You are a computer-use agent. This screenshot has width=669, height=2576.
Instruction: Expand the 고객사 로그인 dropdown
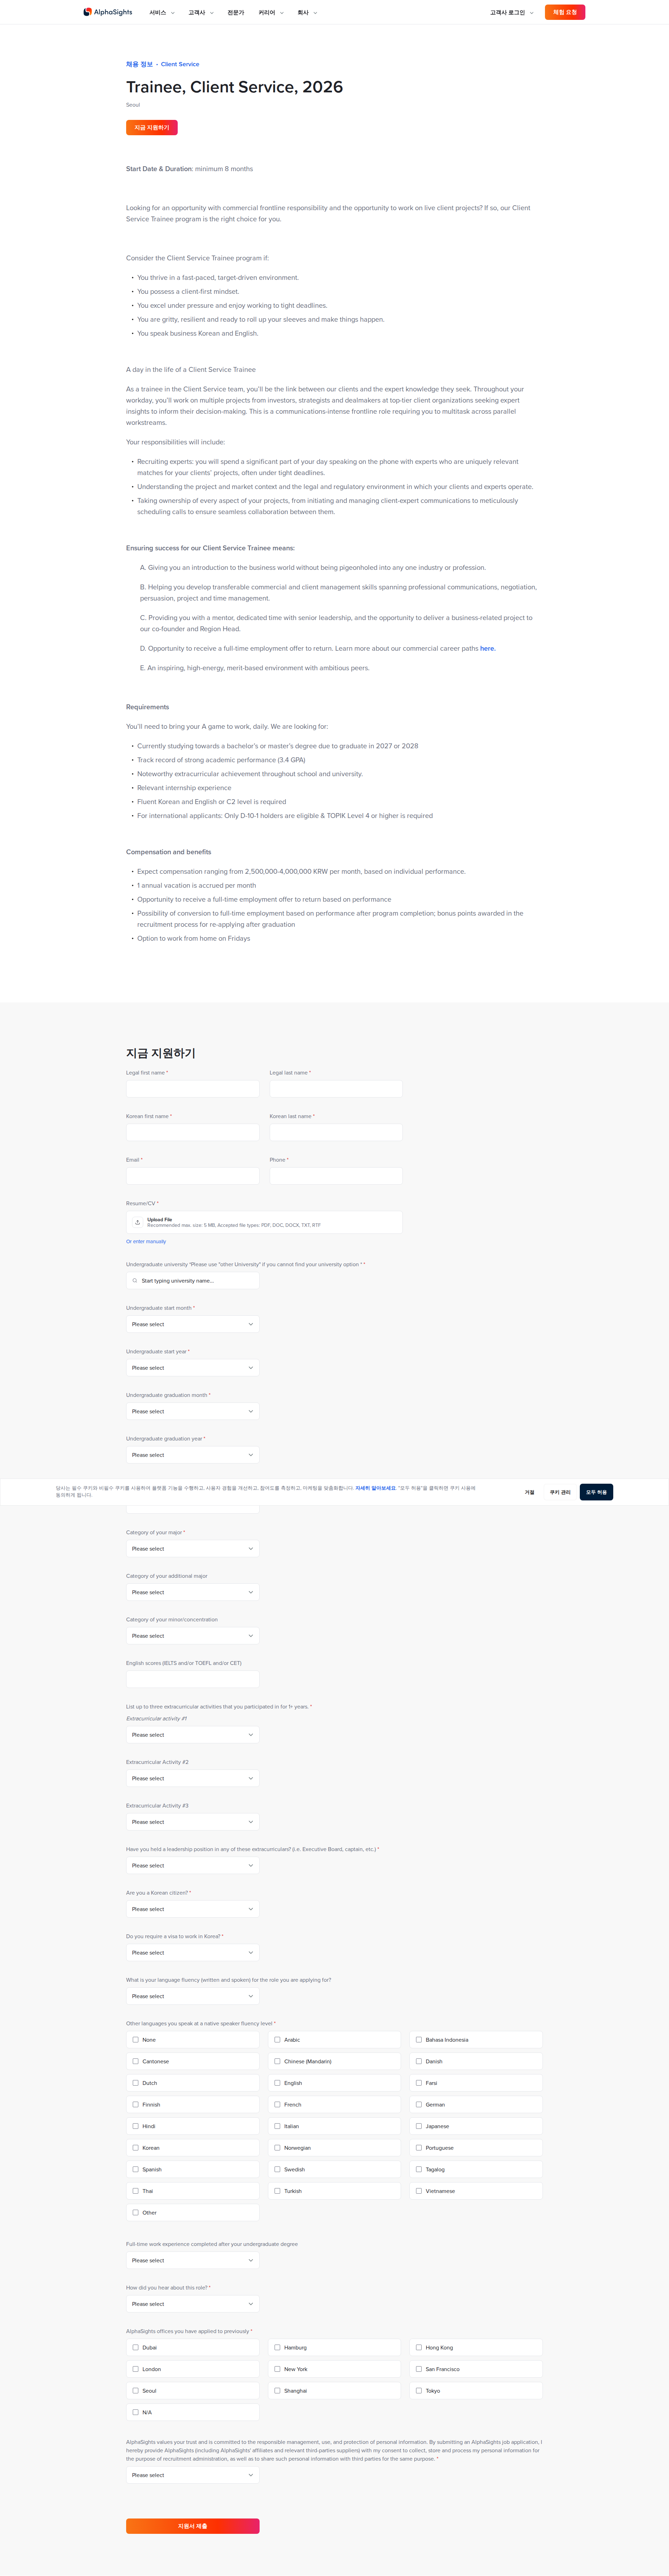[511, 13]
